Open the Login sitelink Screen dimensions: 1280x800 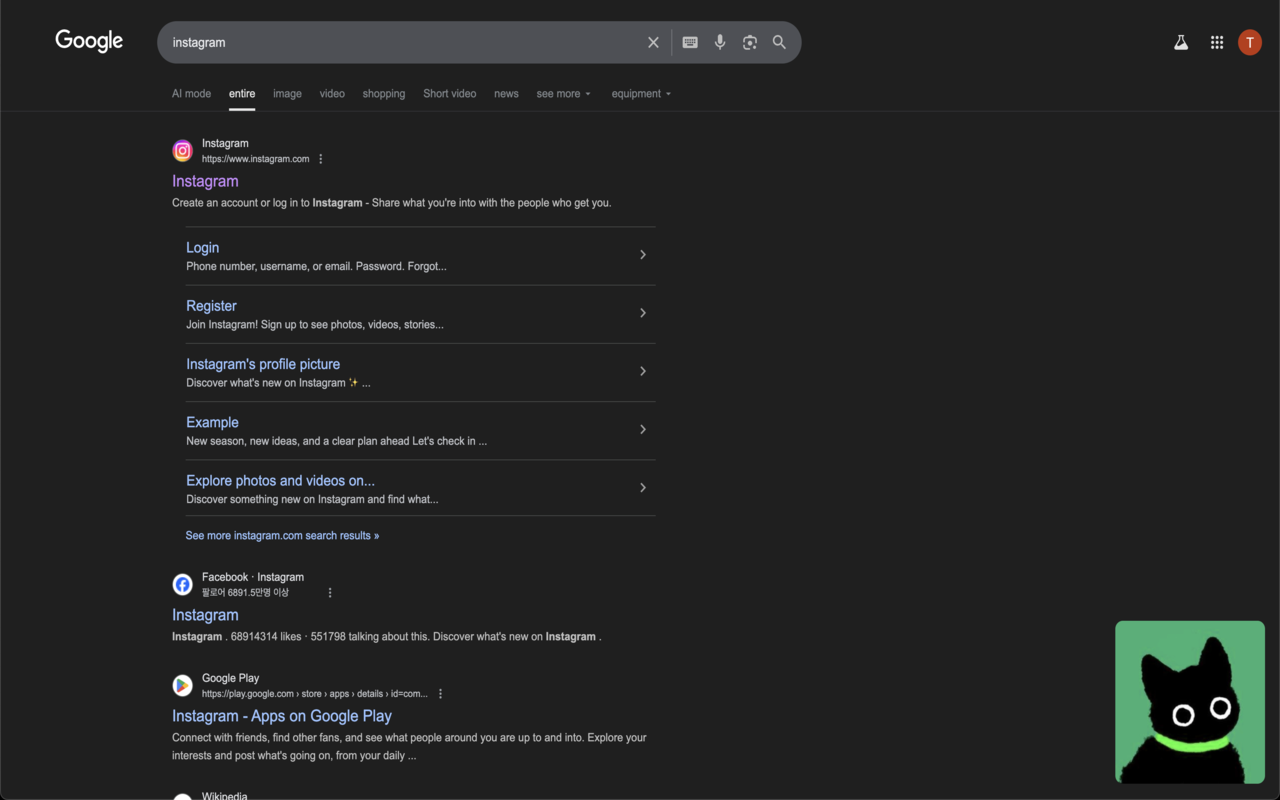point(202,248)
